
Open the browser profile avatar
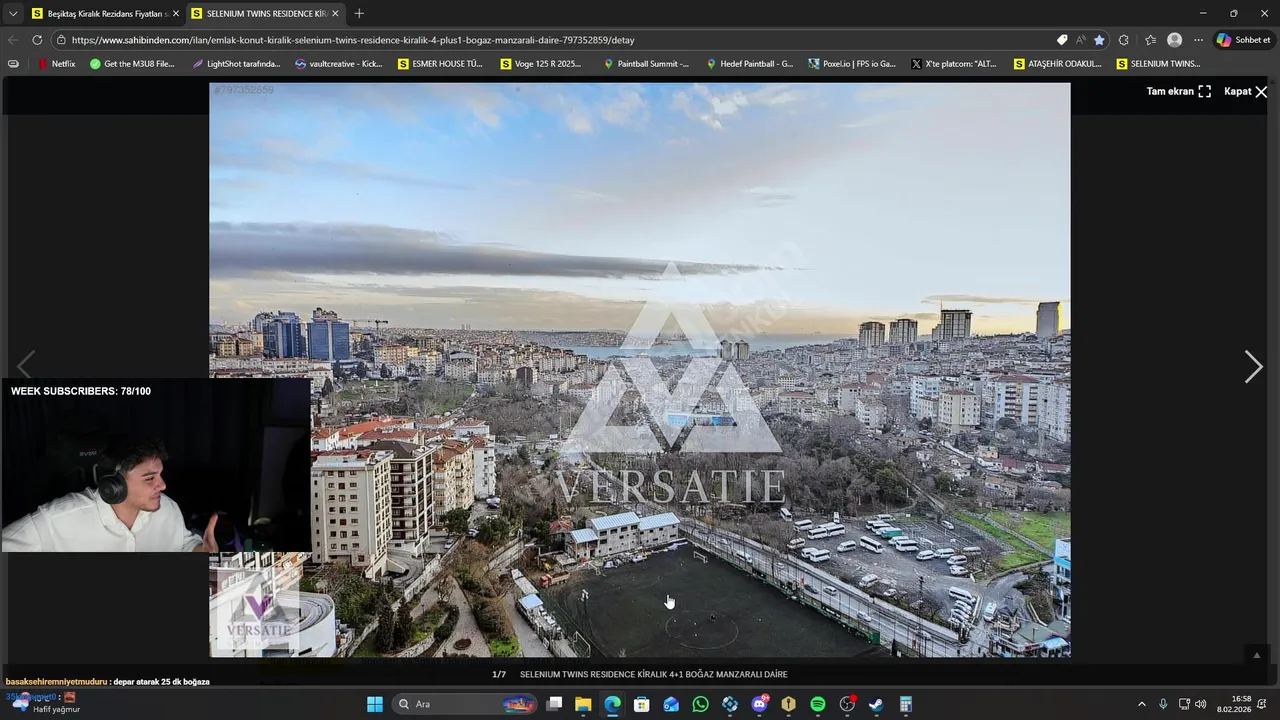point(1175,40)
